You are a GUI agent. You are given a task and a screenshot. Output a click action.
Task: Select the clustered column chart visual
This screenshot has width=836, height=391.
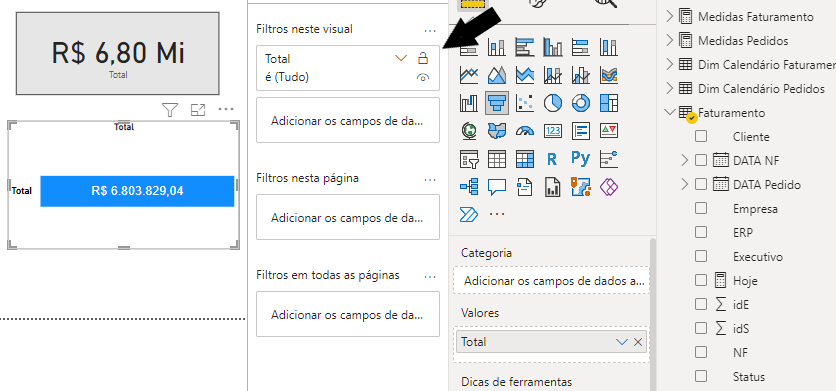pos(552,47)
